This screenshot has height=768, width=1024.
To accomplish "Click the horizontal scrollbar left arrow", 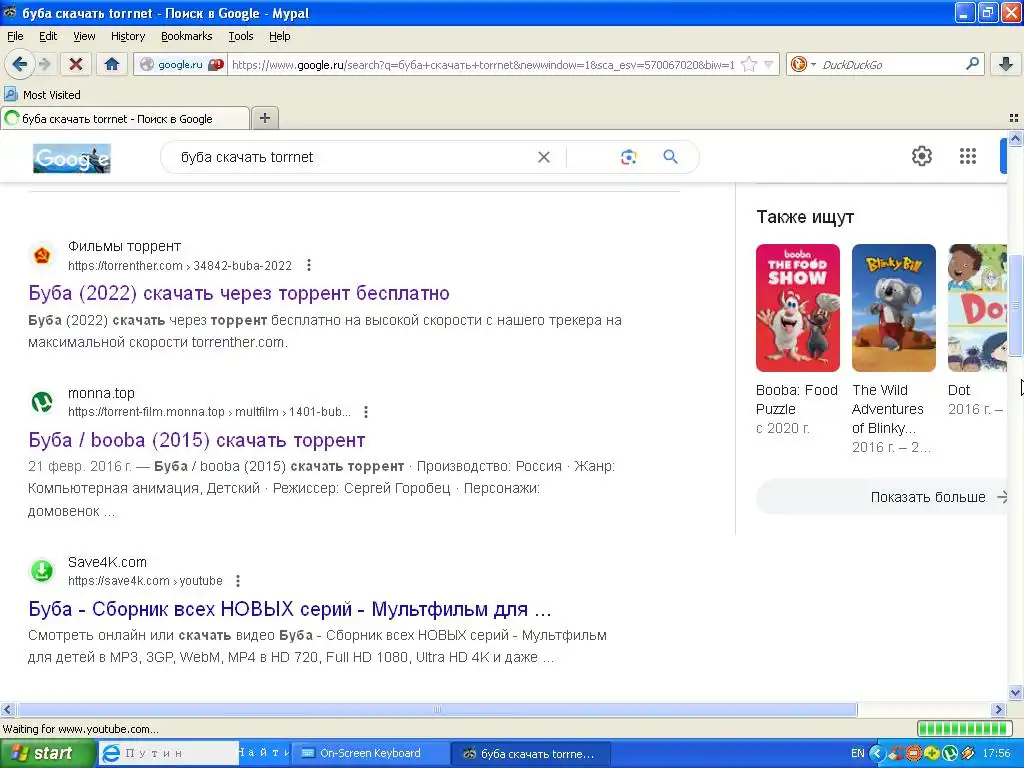I will coord(7,710).
